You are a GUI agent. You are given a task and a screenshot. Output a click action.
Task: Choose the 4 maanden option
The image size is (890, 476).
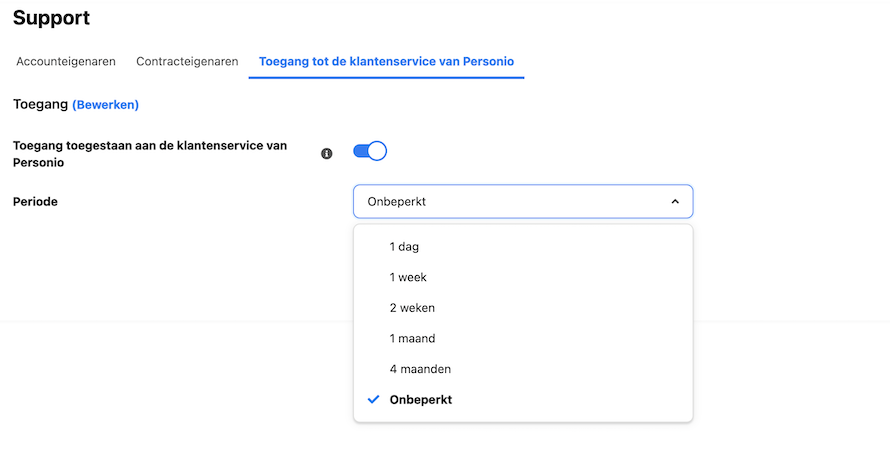coord(523,369)
